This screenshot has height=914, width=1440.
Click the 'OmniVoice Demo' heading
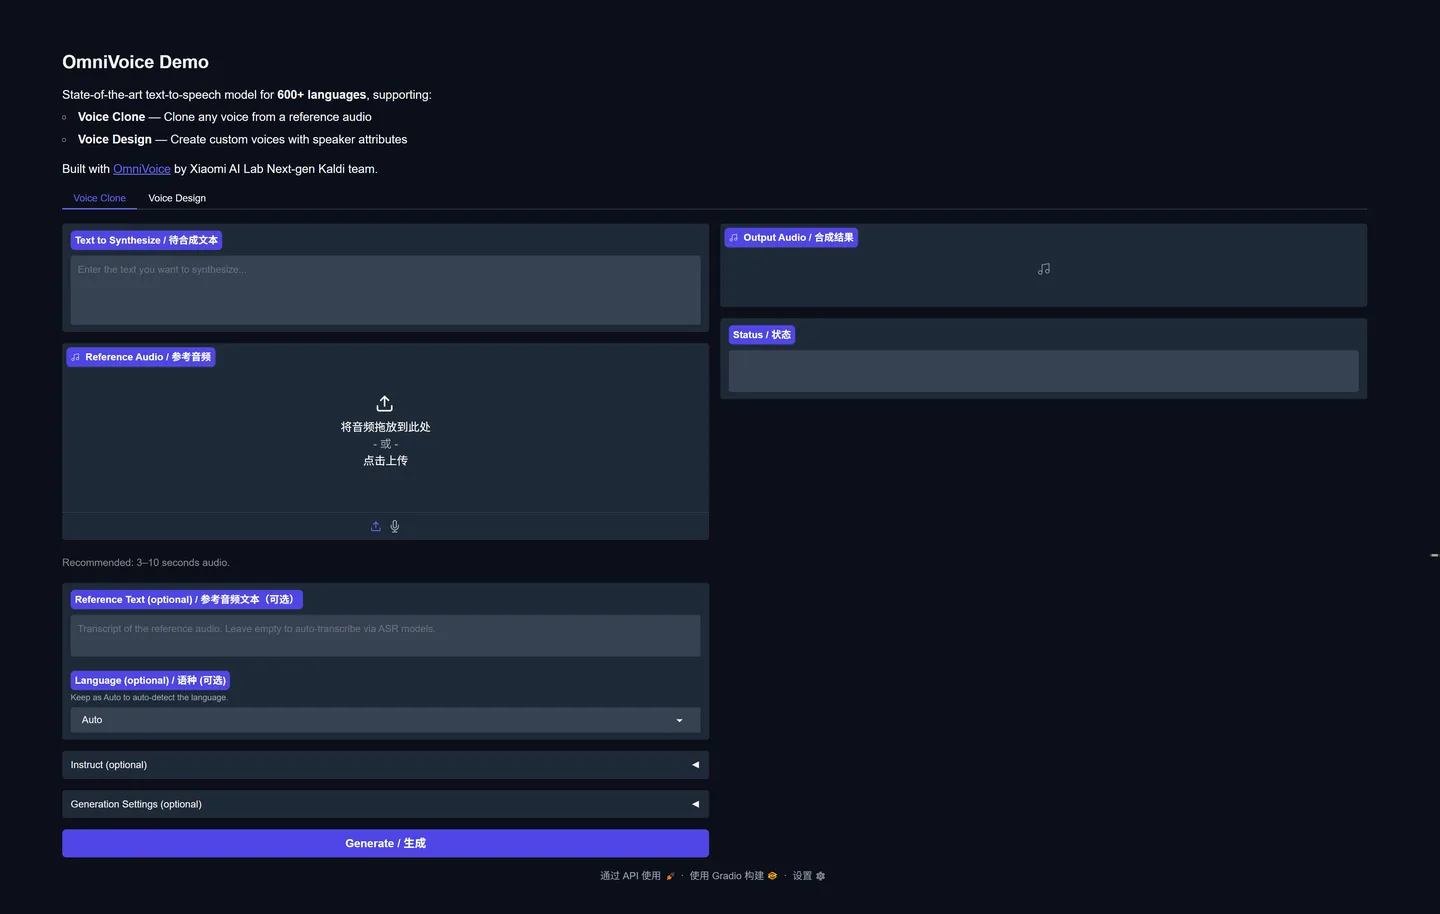(136, 62)
